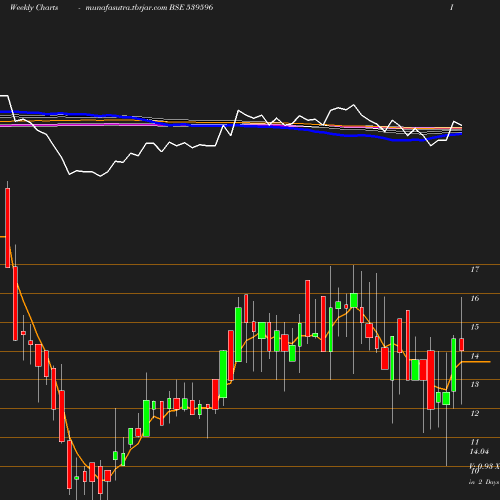
Task: Click the '14.04' last price value
Action: [x=479, y=452]
